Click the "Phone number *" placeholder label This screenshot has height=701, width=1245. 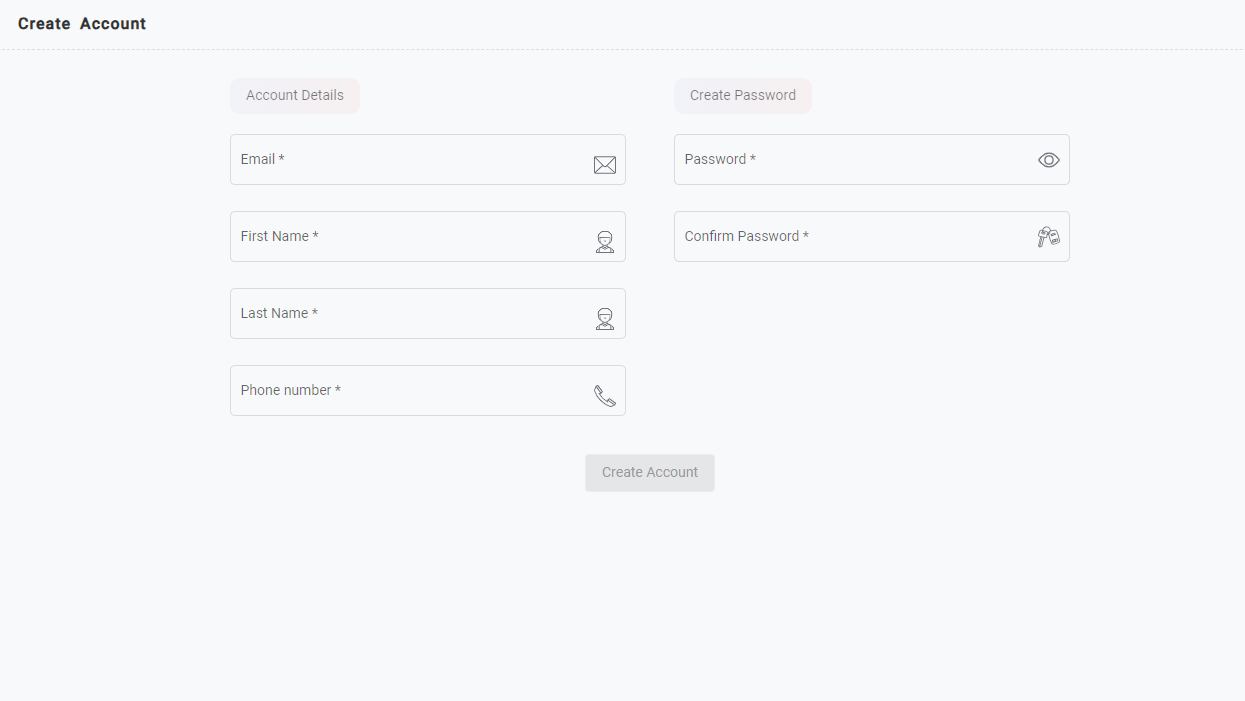pyautogui.click(x=290, y=391)
